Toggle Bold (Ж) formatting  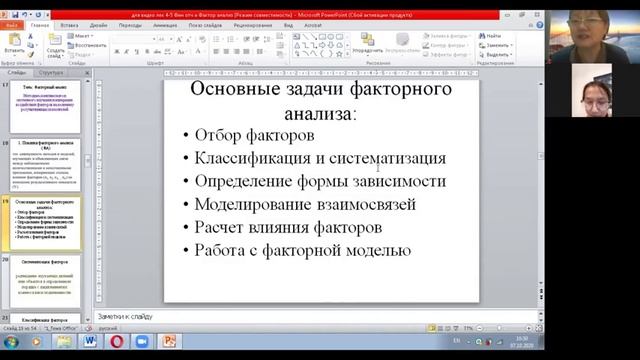click(117, 52)
